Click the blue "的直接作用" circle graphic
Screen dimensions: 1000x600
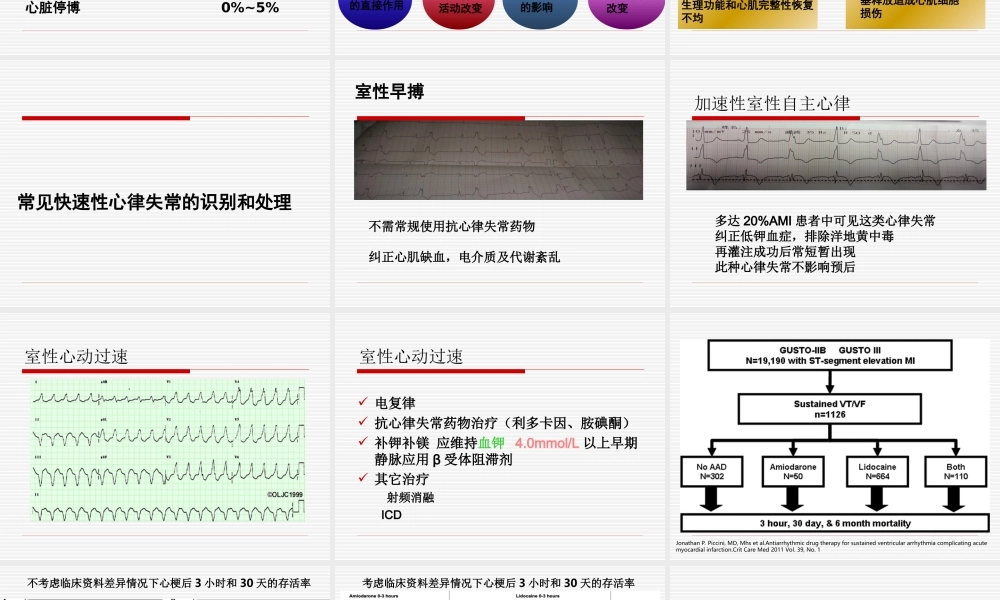[x=375, y=8]
